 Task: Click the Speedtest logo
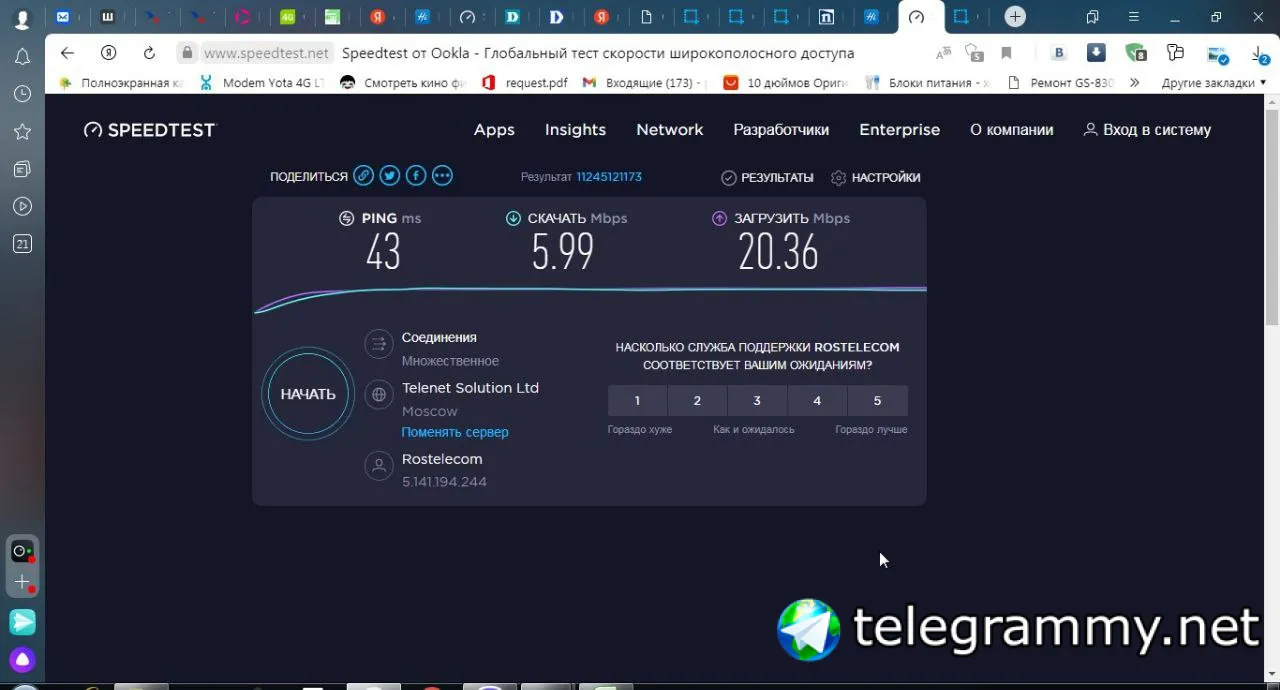[x=149, y=130]
